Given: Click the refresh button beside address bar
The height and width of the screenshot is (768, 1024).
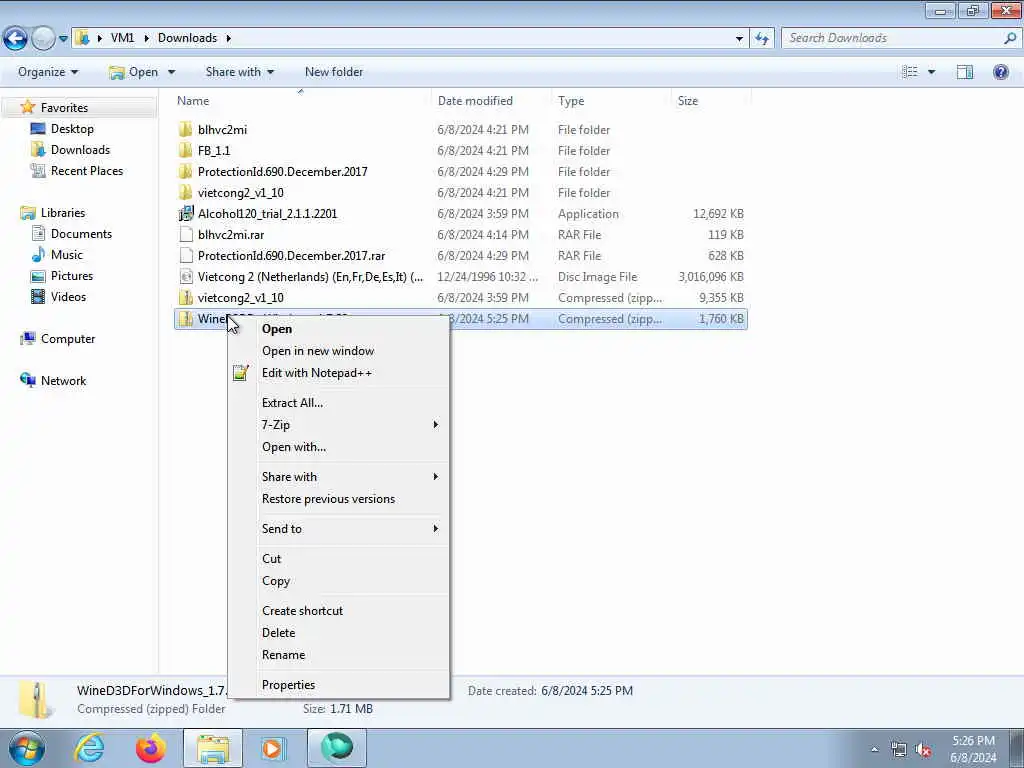Looking at the screenshot, I should [x=762, y=39].
